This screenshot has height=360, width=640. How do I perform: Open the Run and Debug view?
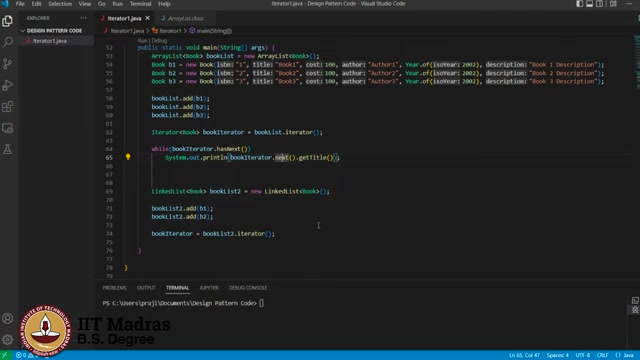[7, 85]
